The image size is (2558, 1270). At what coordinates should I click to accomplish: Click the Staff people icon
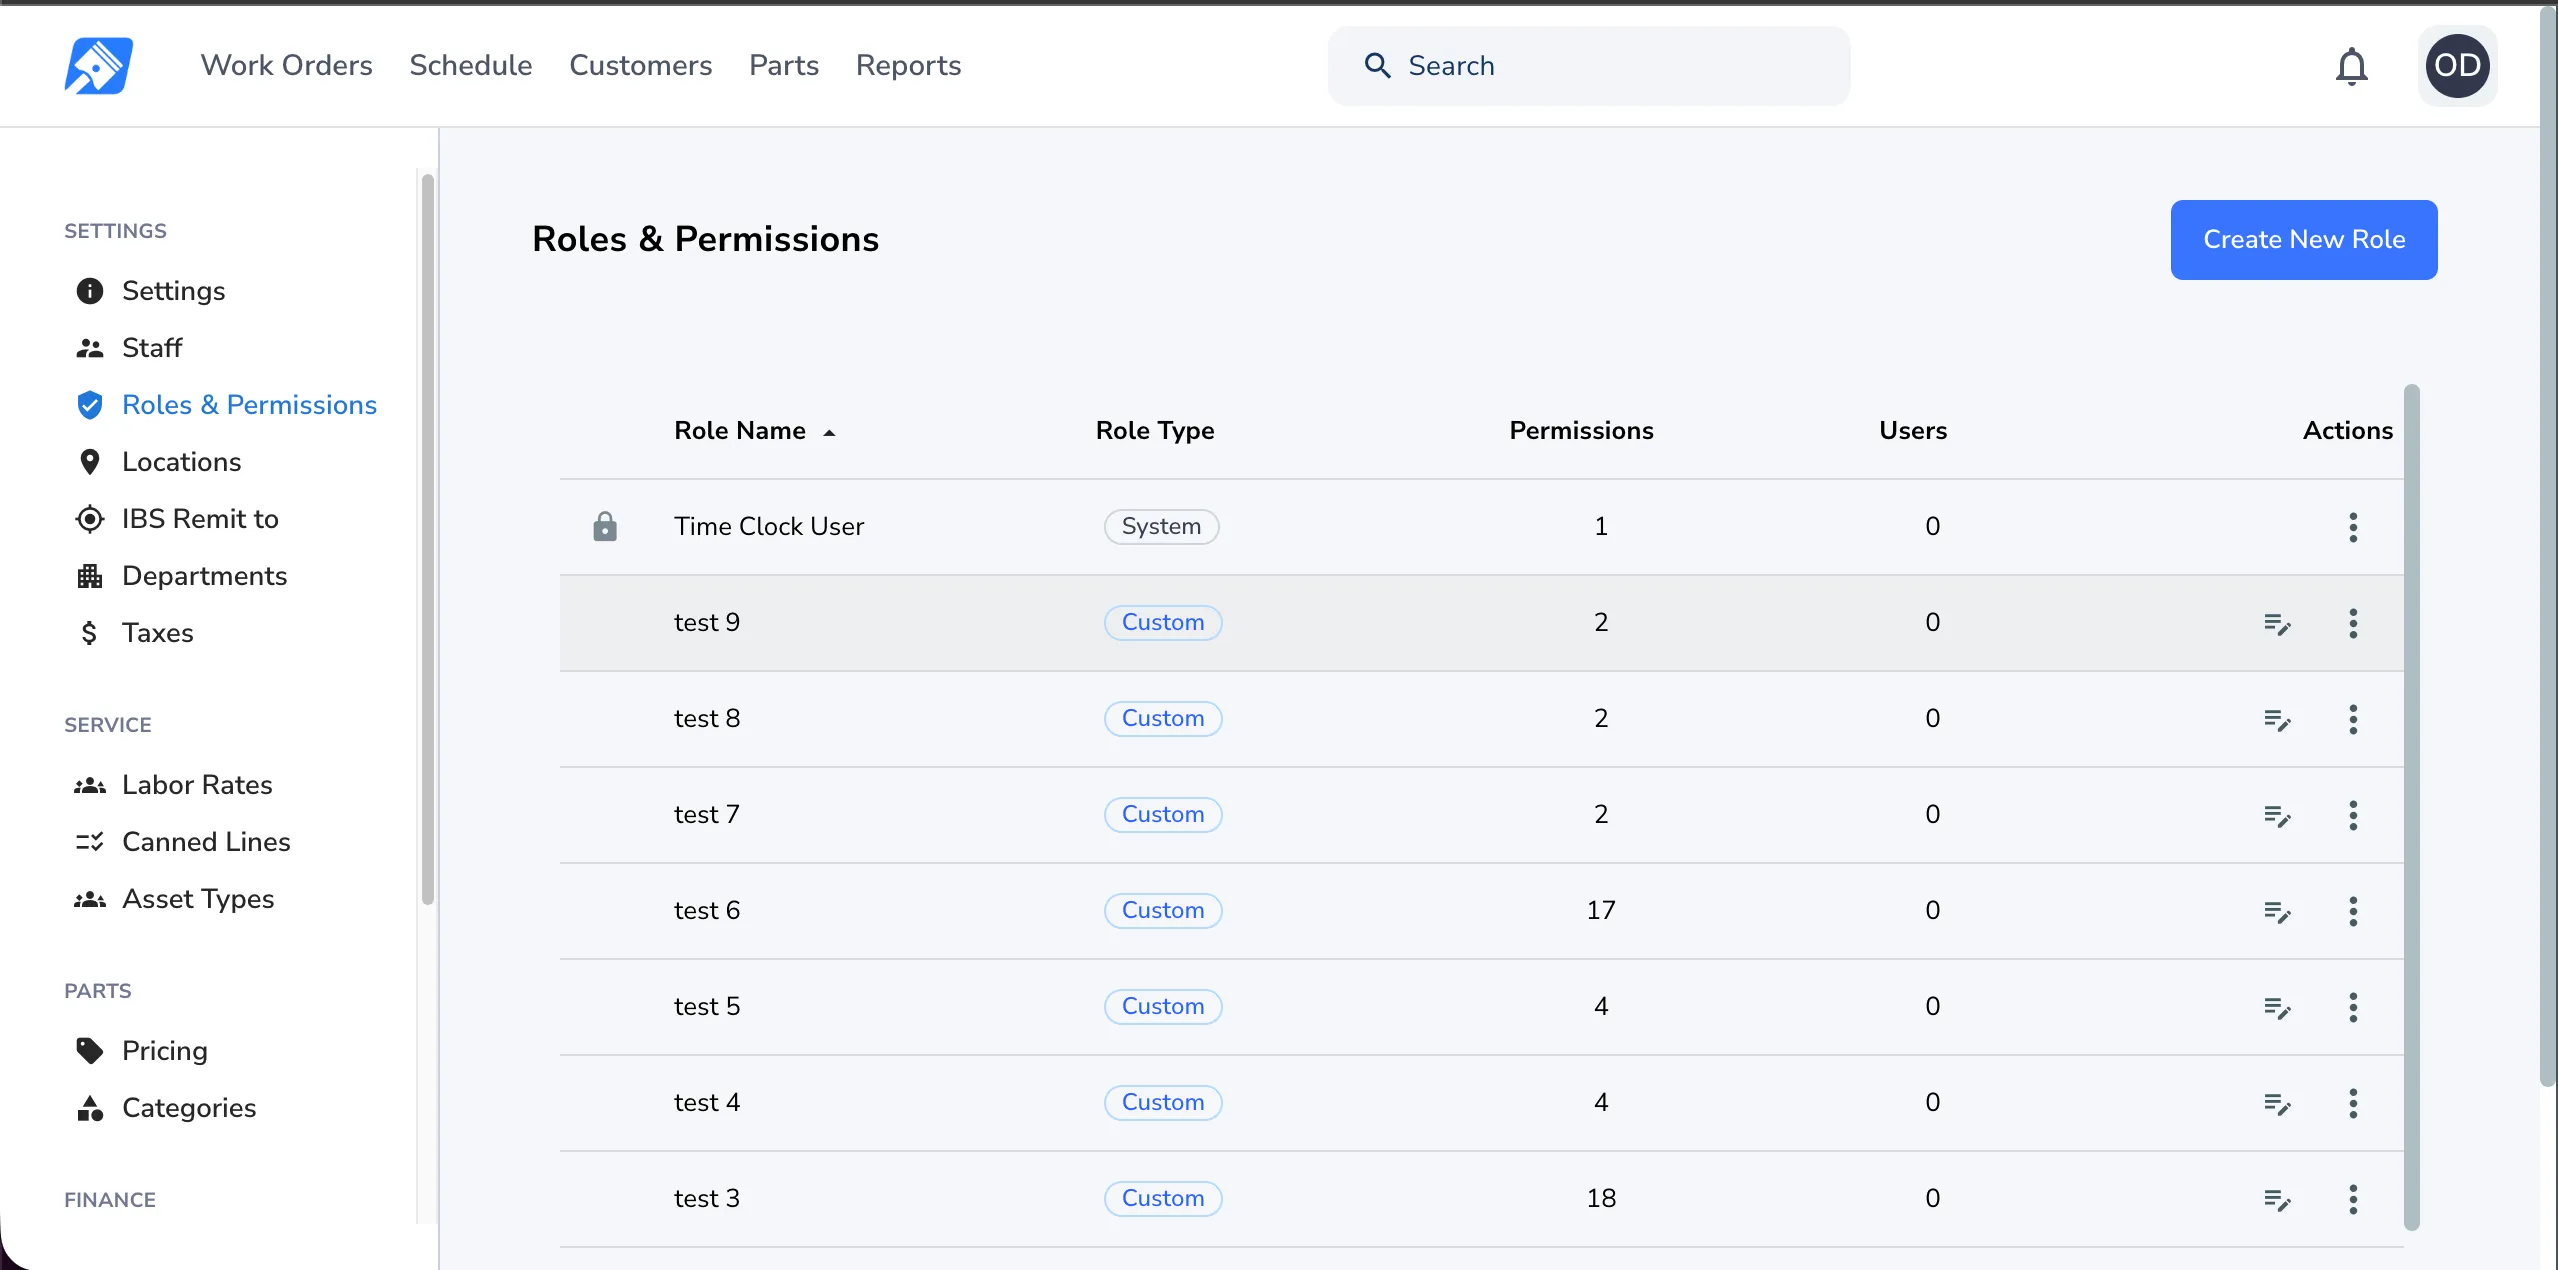click(x=90, y=348)
